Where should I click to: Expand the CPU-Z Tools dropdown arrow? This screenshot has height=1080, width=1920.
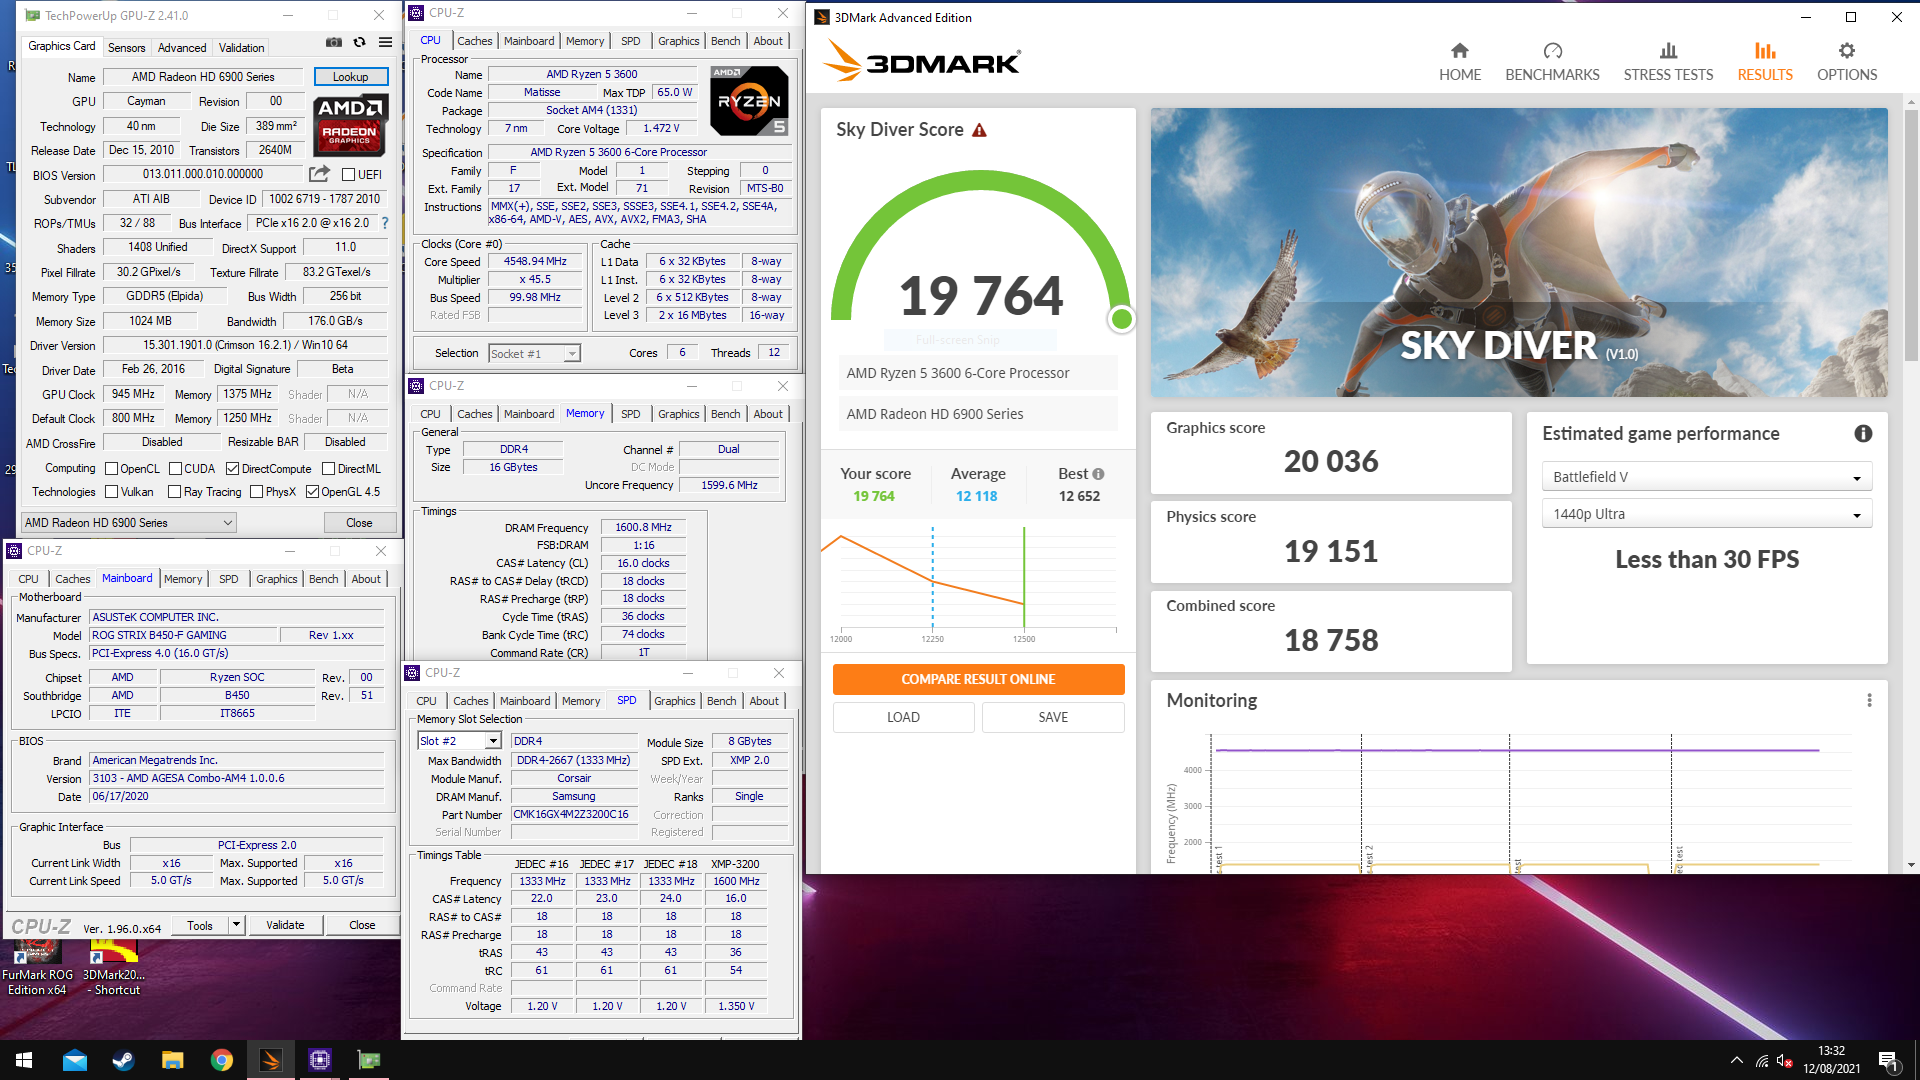click(236, 925)
